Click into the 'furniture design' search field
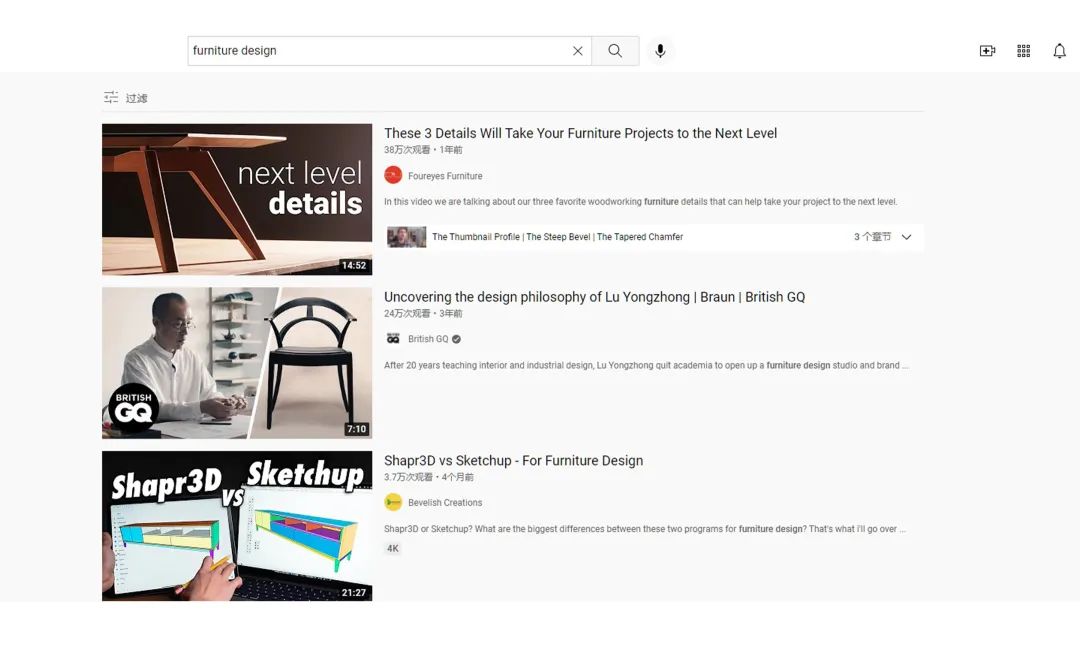The height and width of the screenshot is (648, 1080). [x=380, y=51]
